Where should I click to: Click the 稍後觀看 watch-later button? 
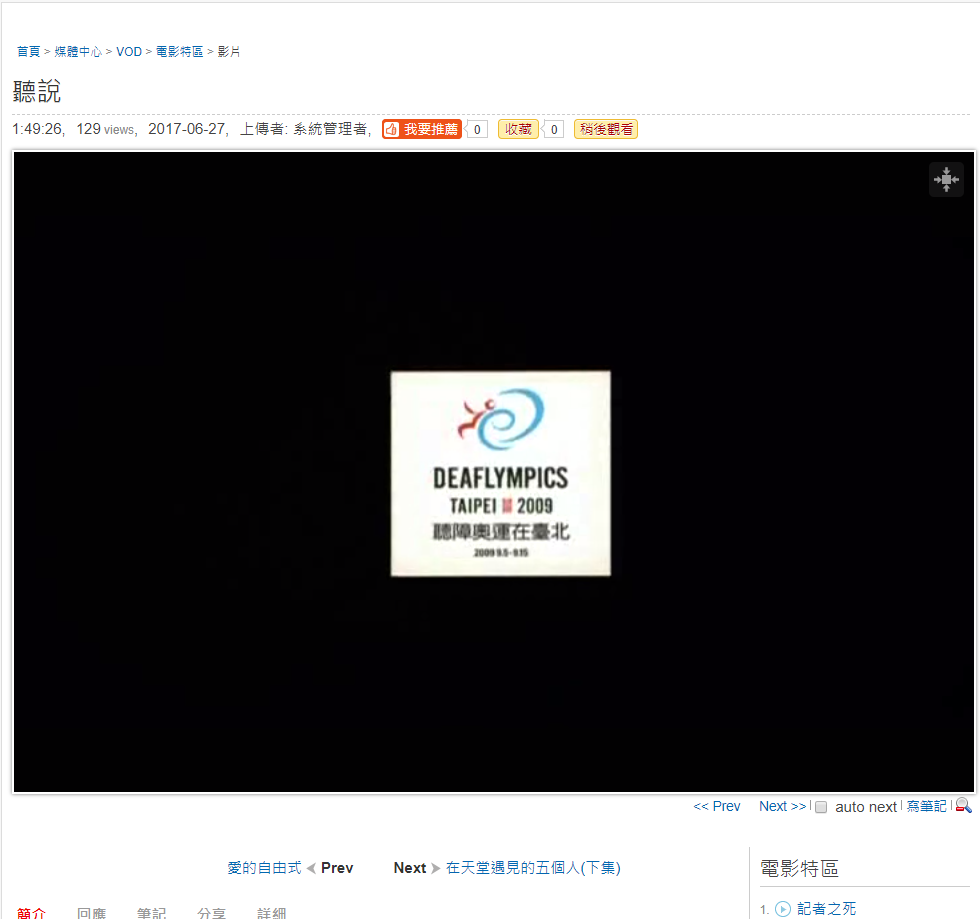605,128
